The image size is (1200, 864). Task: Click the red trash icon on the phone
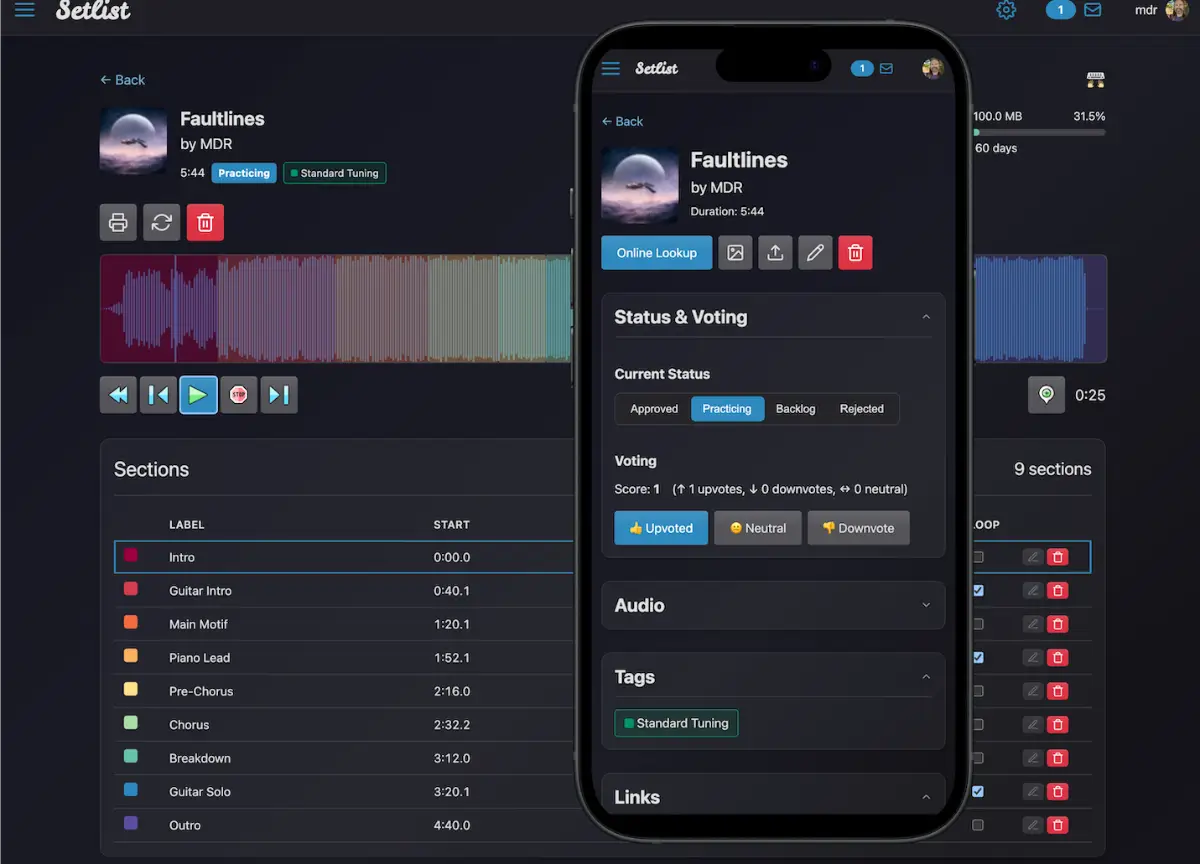click(x=855, y=253)
